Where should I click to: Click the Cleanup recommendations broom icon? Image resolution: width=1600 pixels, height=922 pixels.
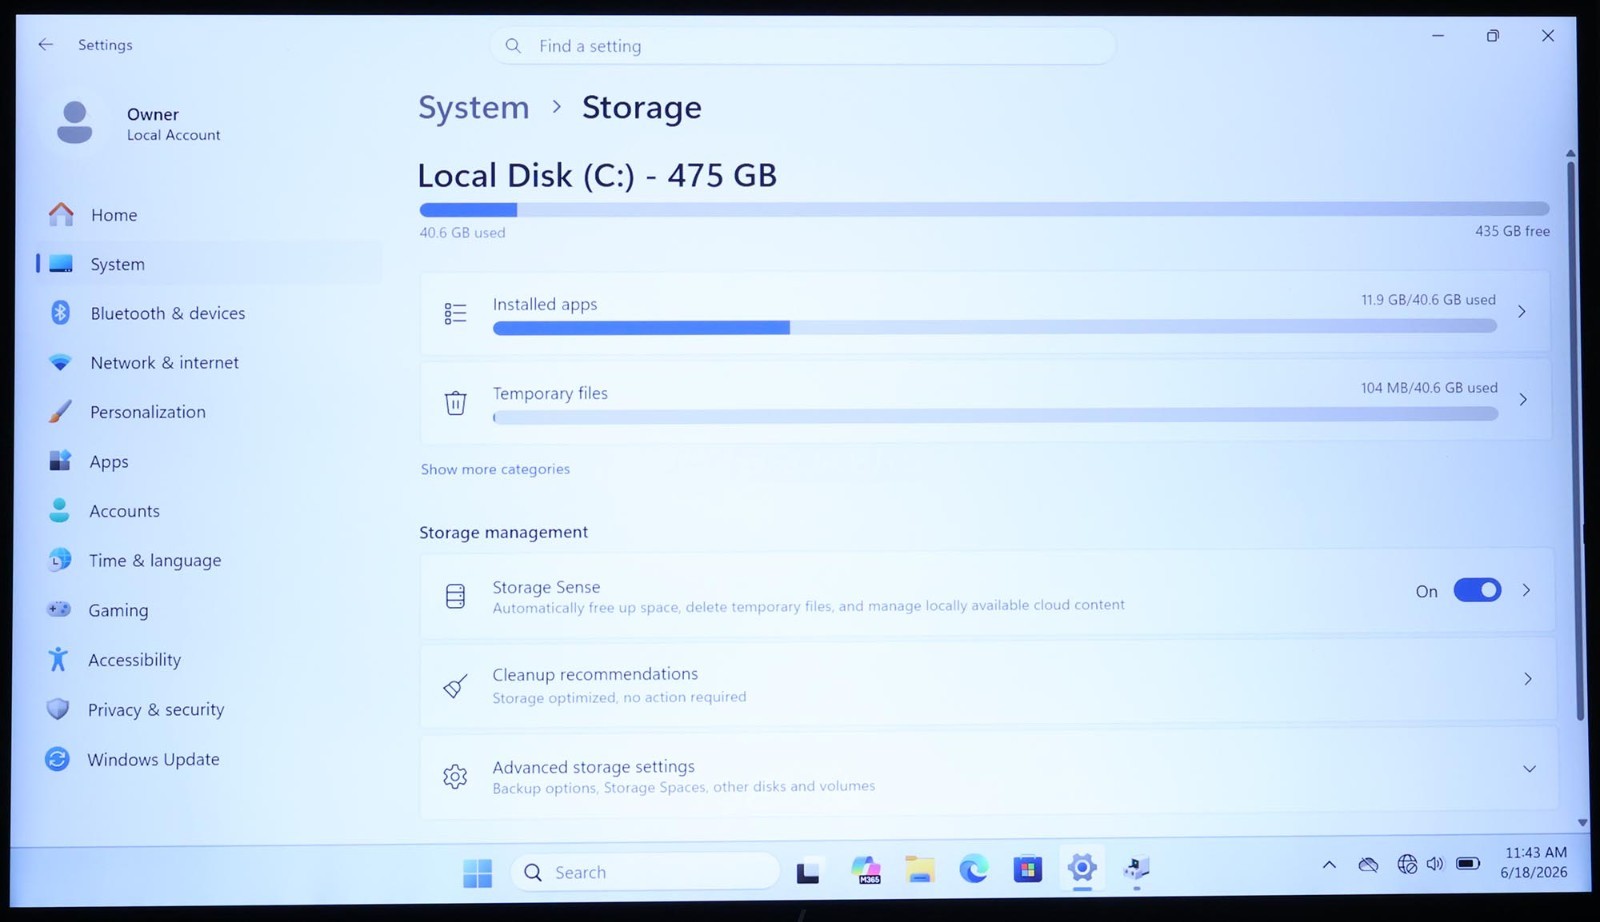(x=455, y=686)
